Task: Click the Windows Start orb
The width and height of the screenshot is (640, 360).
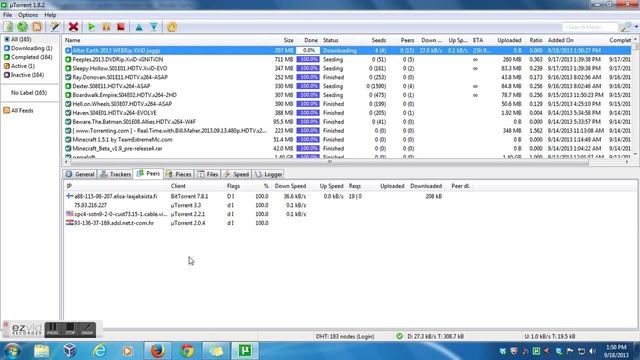Action: (12, 351)
